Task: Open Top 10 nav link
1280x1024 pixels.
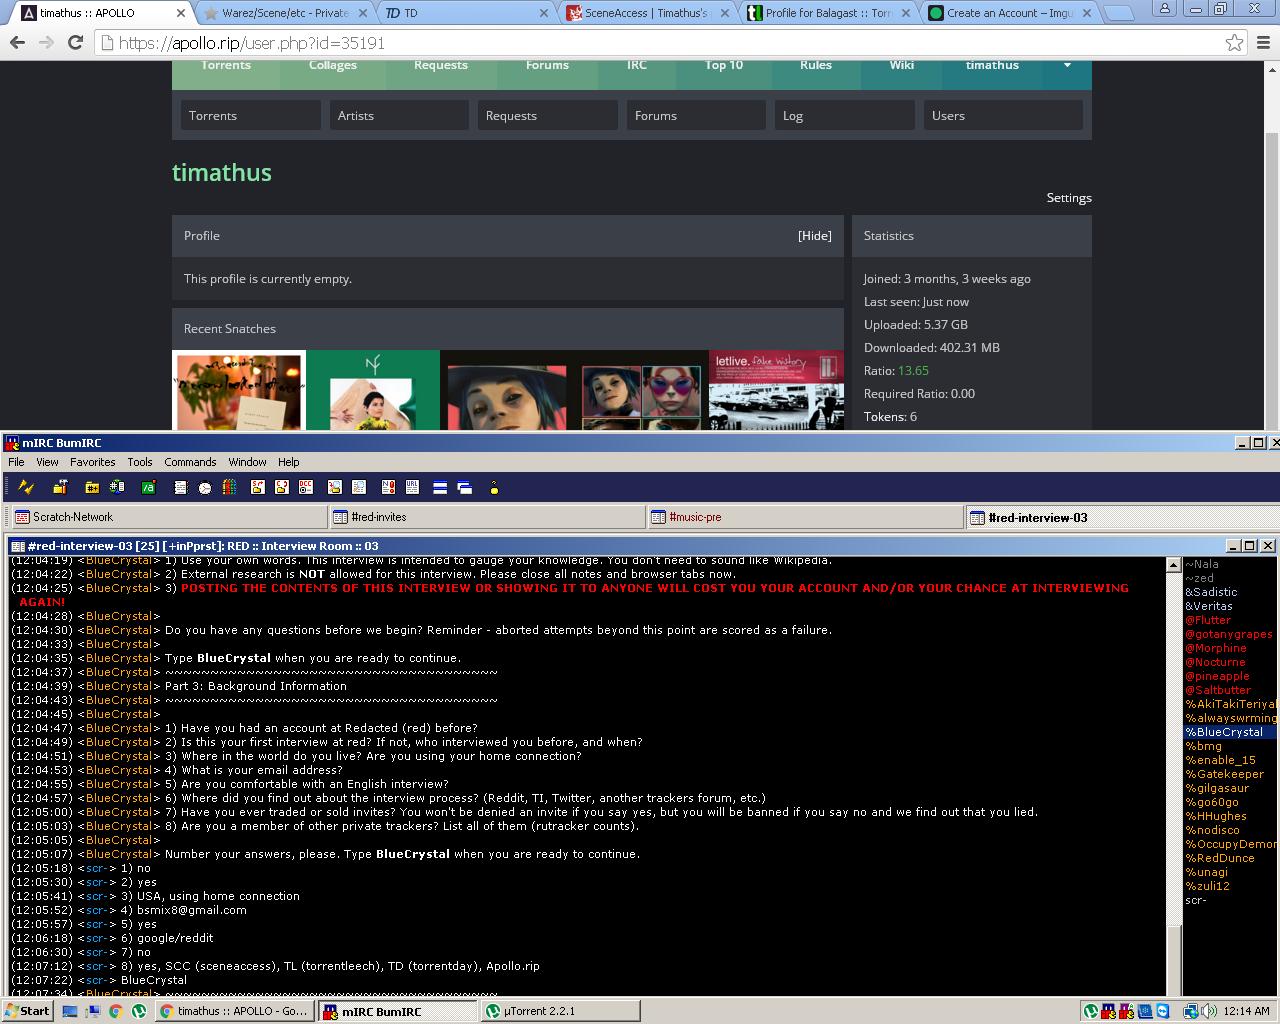Action: point(724,65)
